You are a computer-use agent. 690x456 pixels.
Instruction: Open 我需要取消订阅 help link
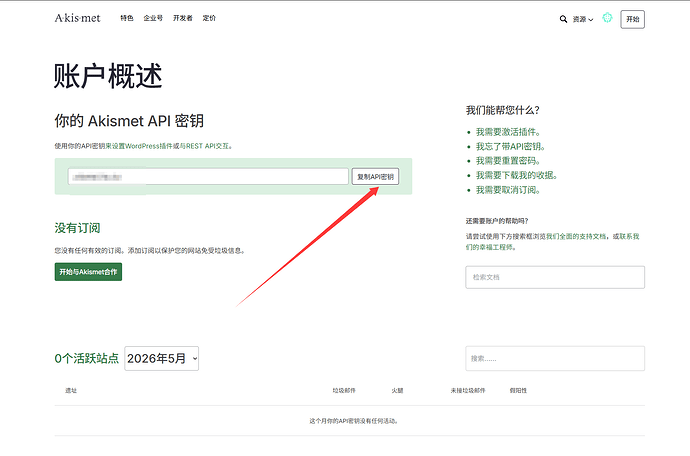click(x=508, y=190)
